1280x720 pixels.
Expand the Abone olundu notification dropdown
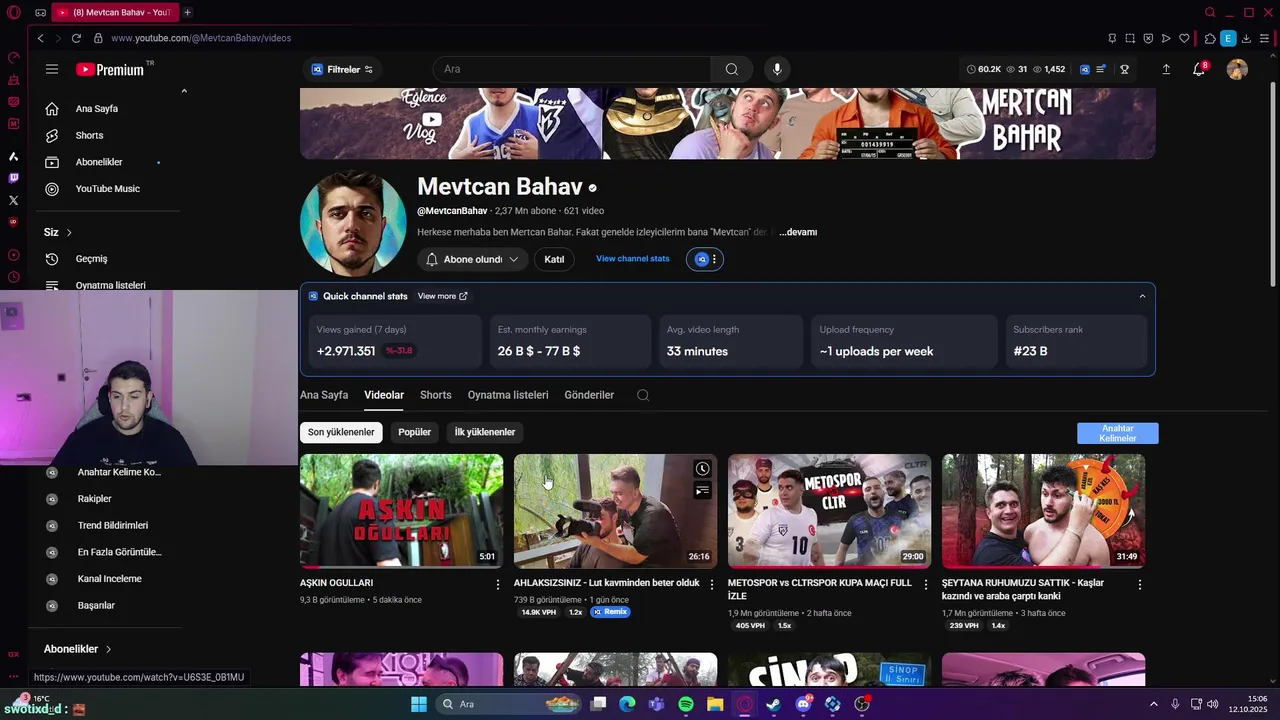[x=473, y=259]
